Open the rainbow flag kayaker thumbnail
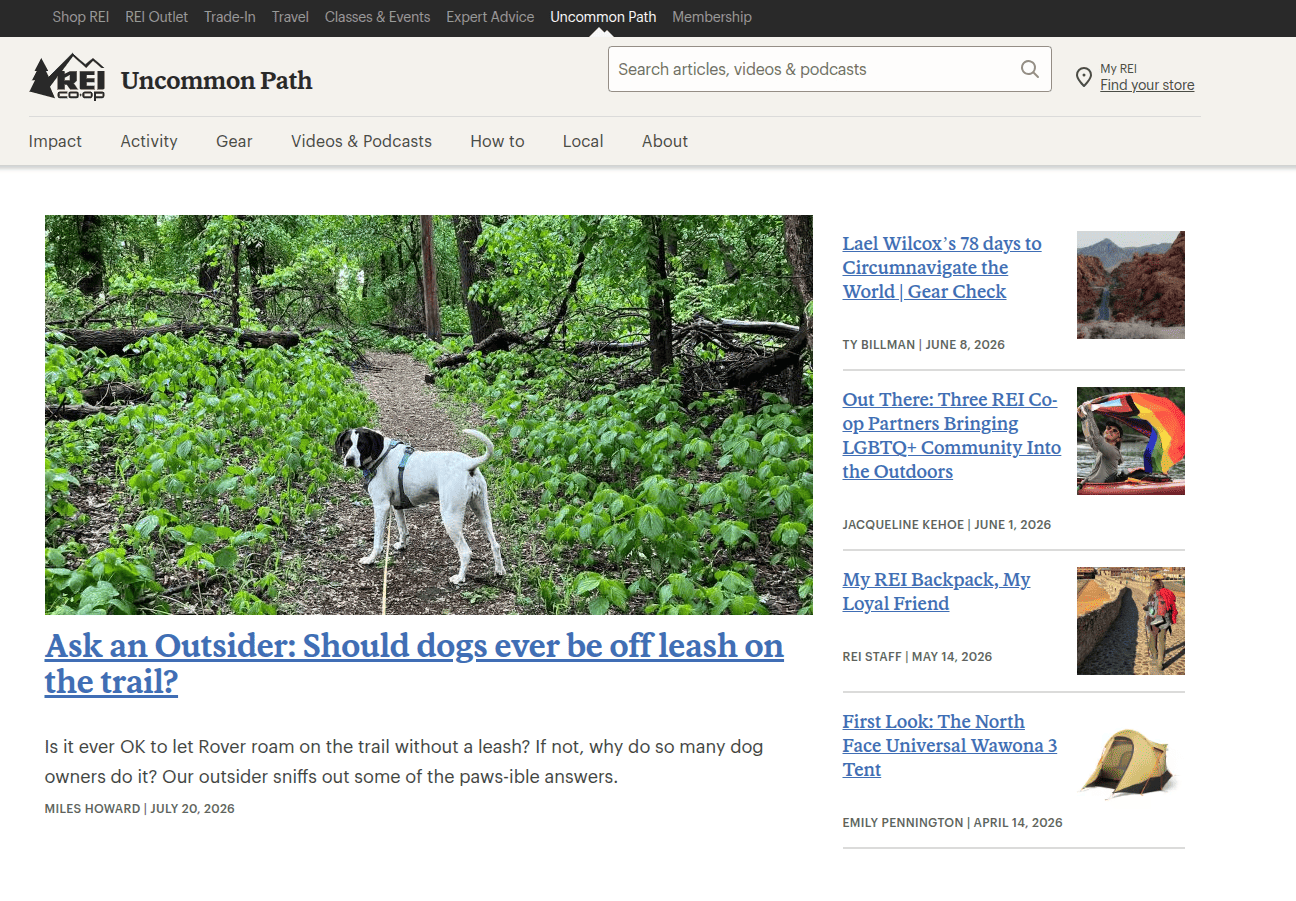 point(1131,441)
